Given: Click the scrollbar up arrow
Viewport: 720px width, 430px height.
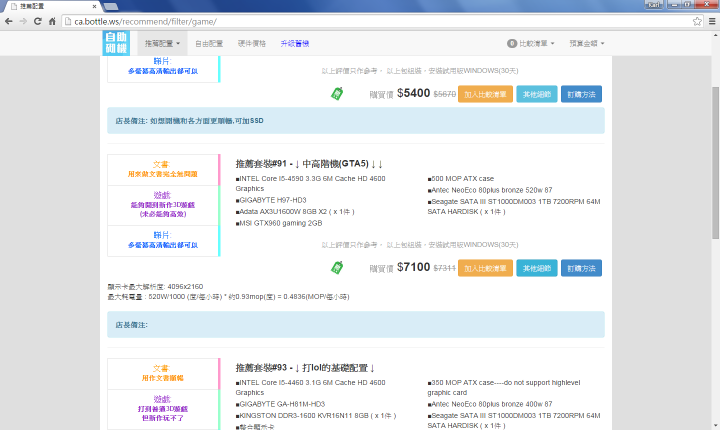Looking at the screenshot, I should pyautogui.click(x=715, y=35).
